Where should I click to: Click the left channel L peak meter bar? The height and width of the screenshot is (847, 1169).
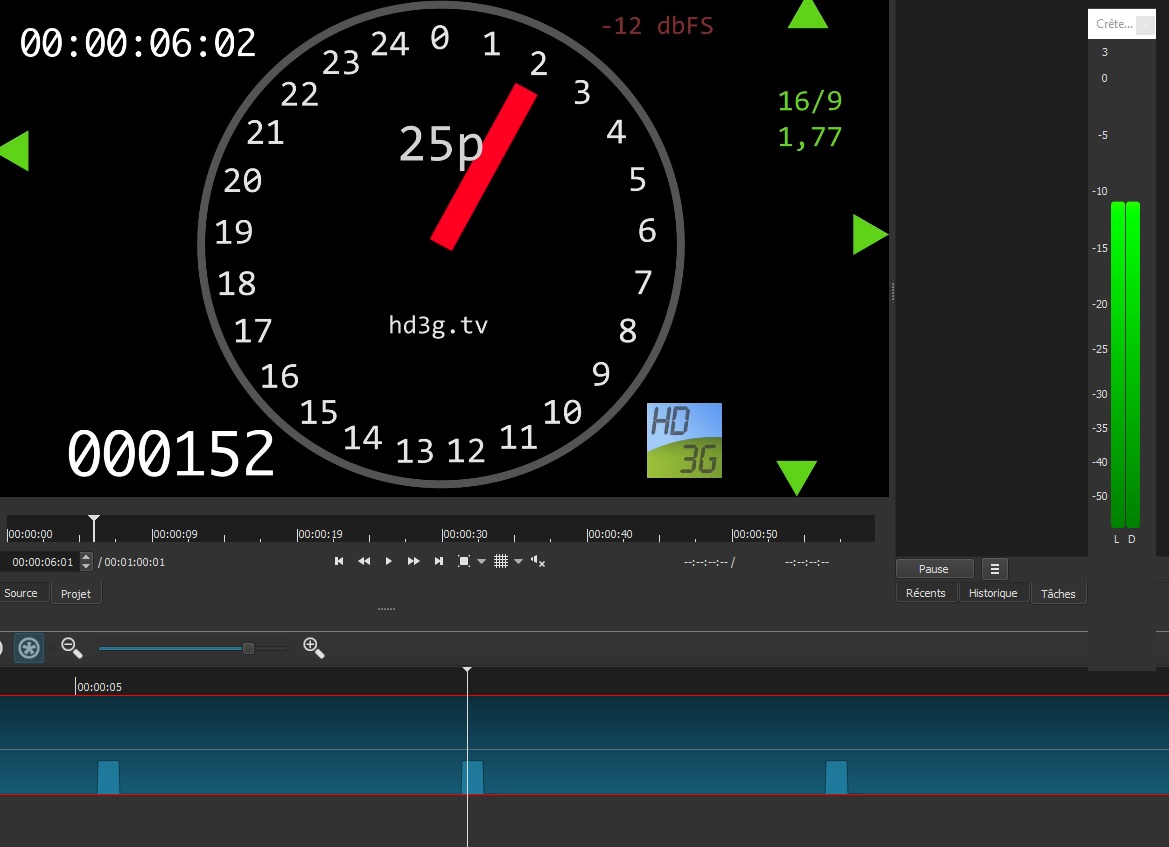click(x=1118, y=365)
